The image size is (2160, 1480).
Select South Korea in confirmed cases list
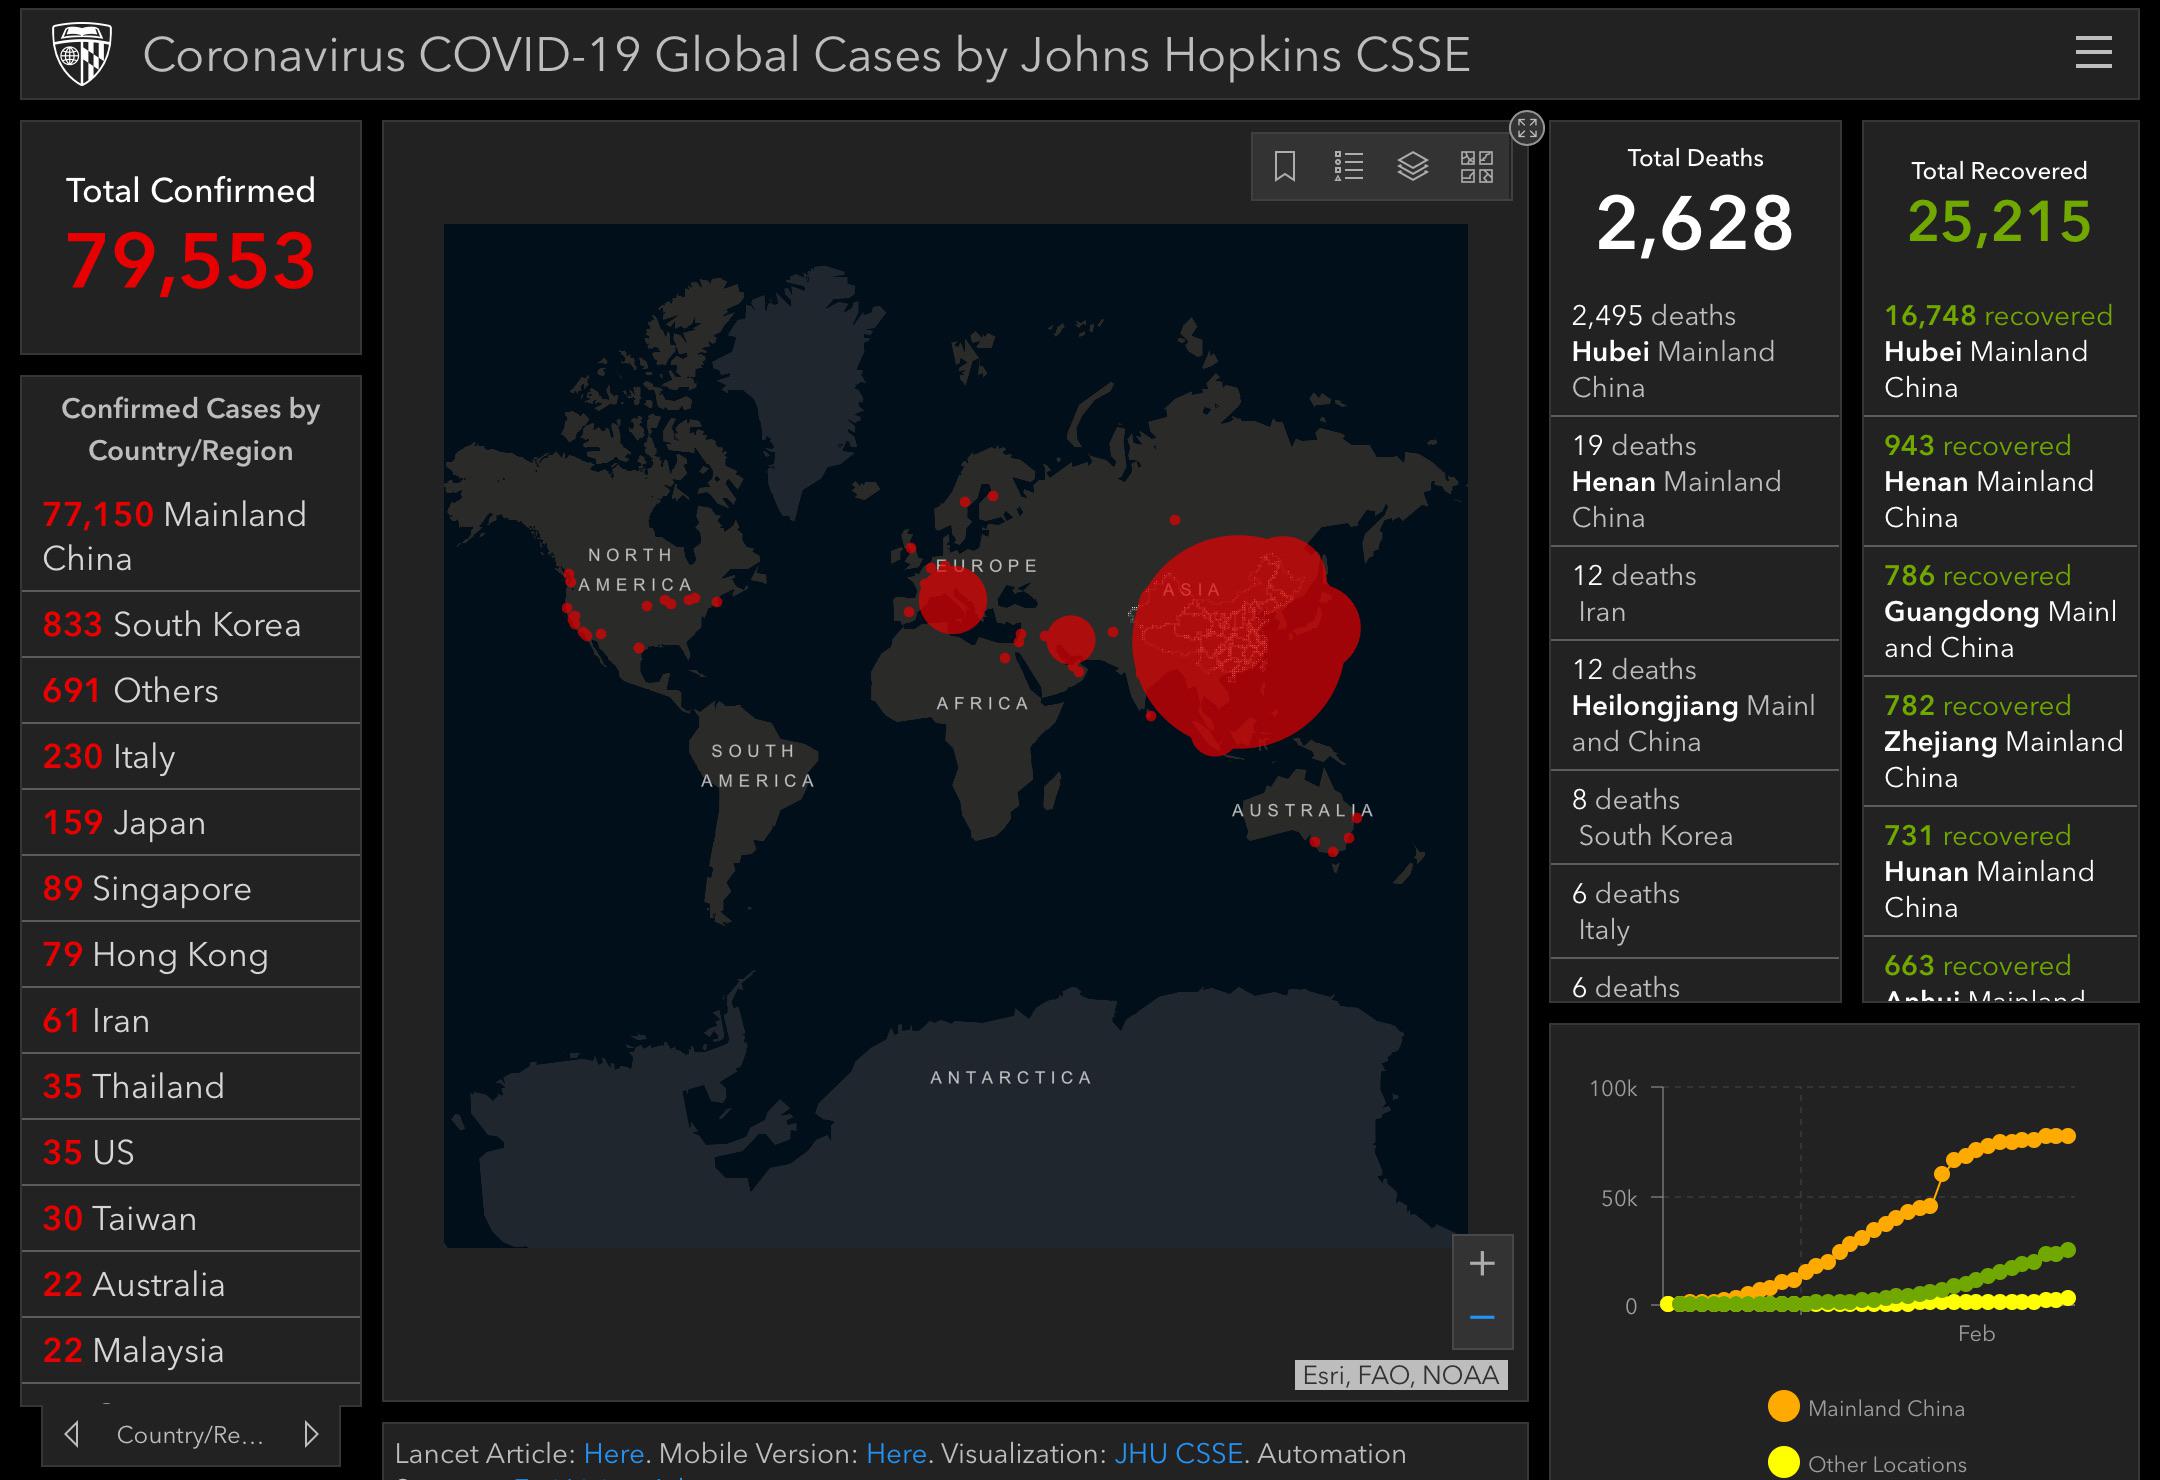point(190,625)
